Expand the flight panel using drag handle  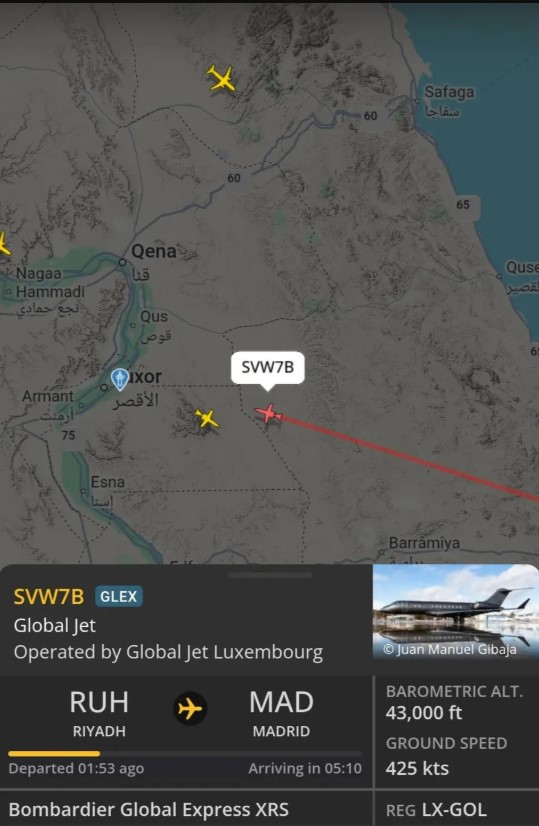click(x=269, y=575)
